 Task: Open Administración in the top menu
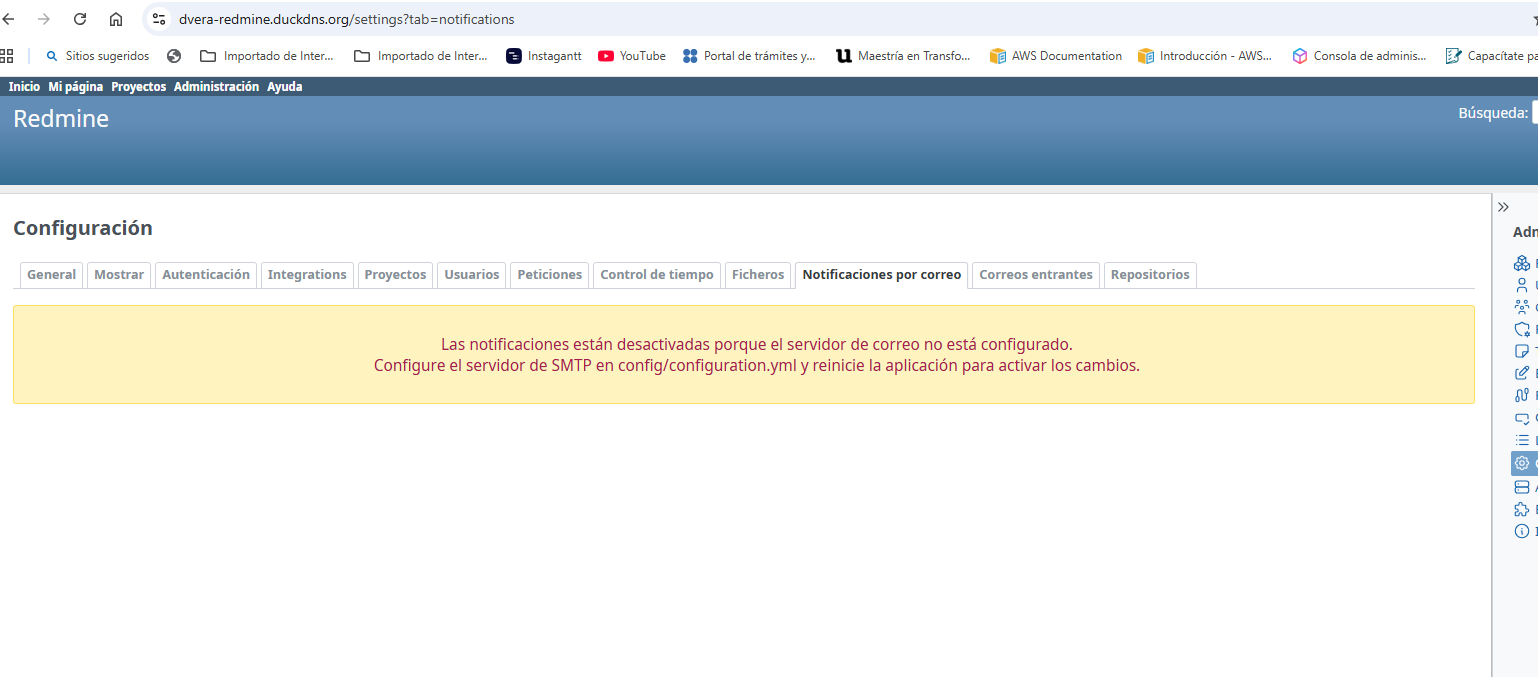point(216,87)
